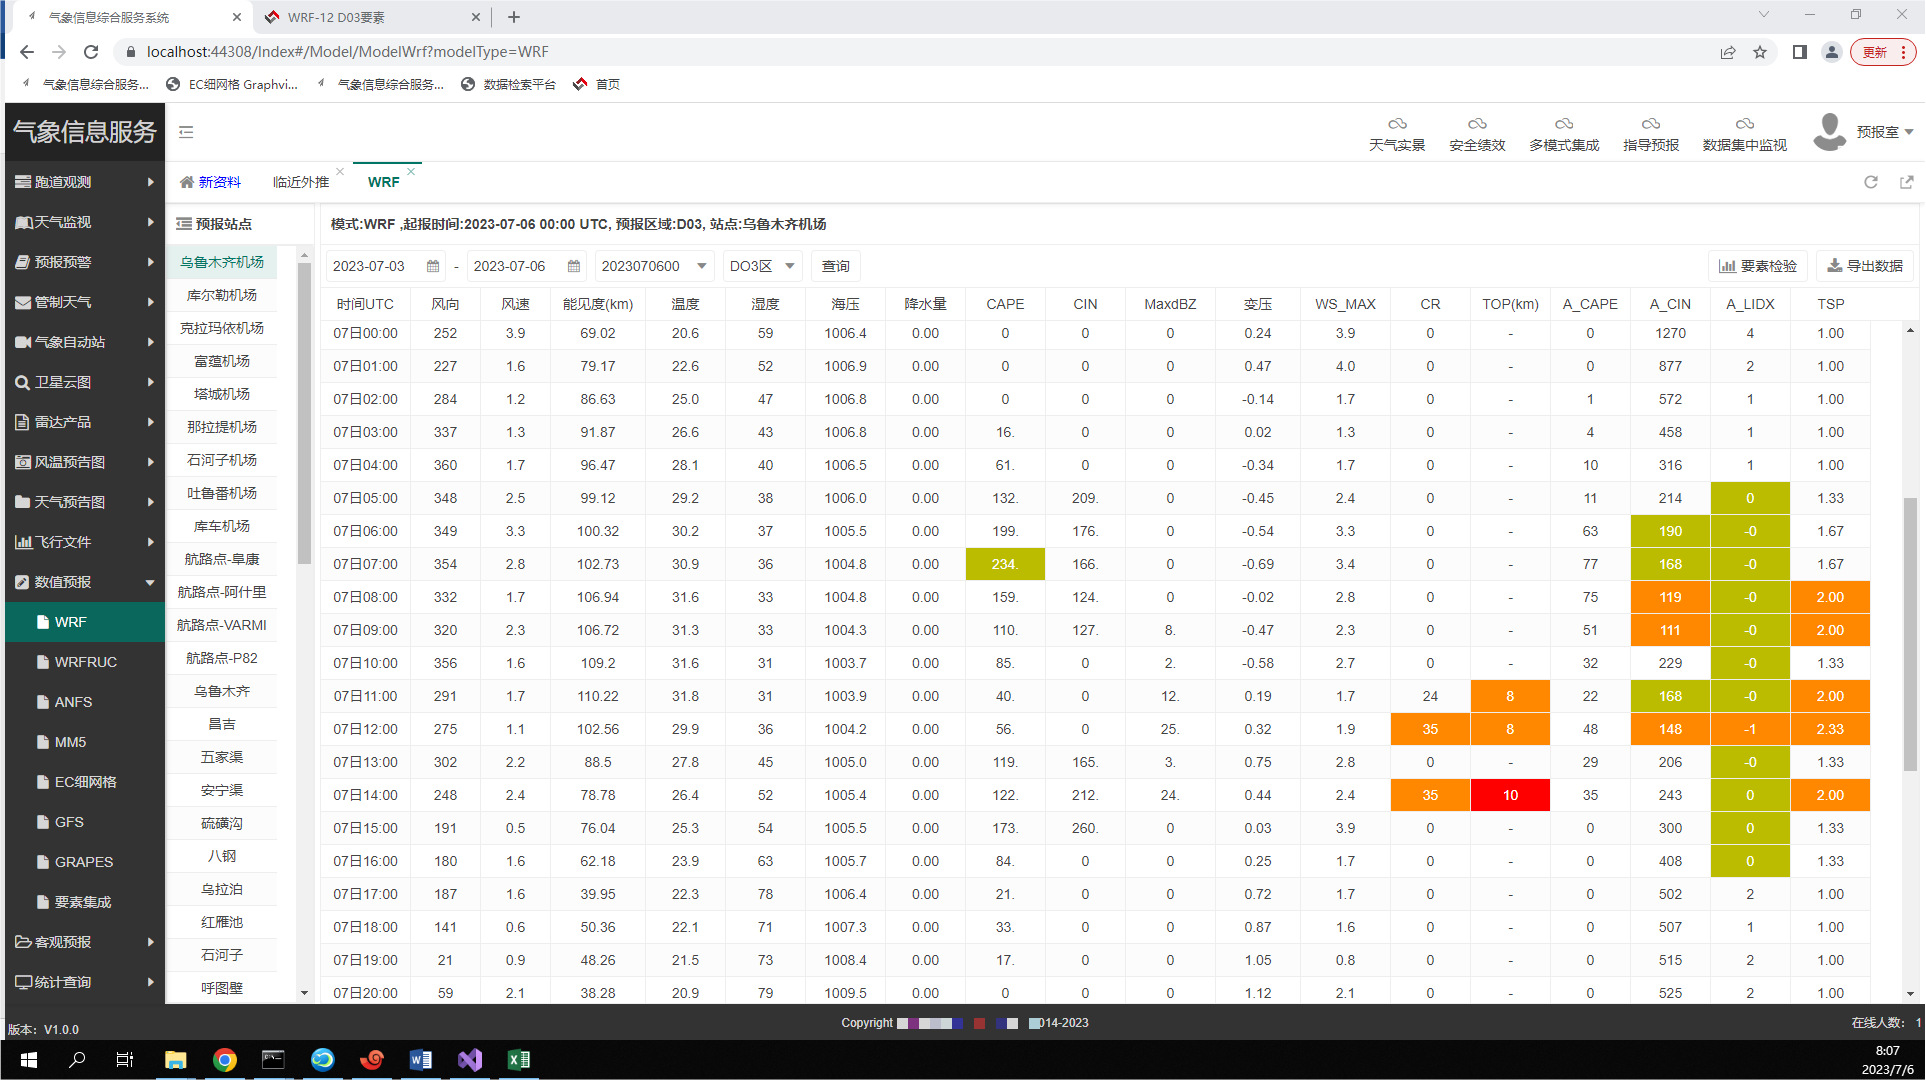Select route point 航路点-VARMI

click(x=222, y=625)
